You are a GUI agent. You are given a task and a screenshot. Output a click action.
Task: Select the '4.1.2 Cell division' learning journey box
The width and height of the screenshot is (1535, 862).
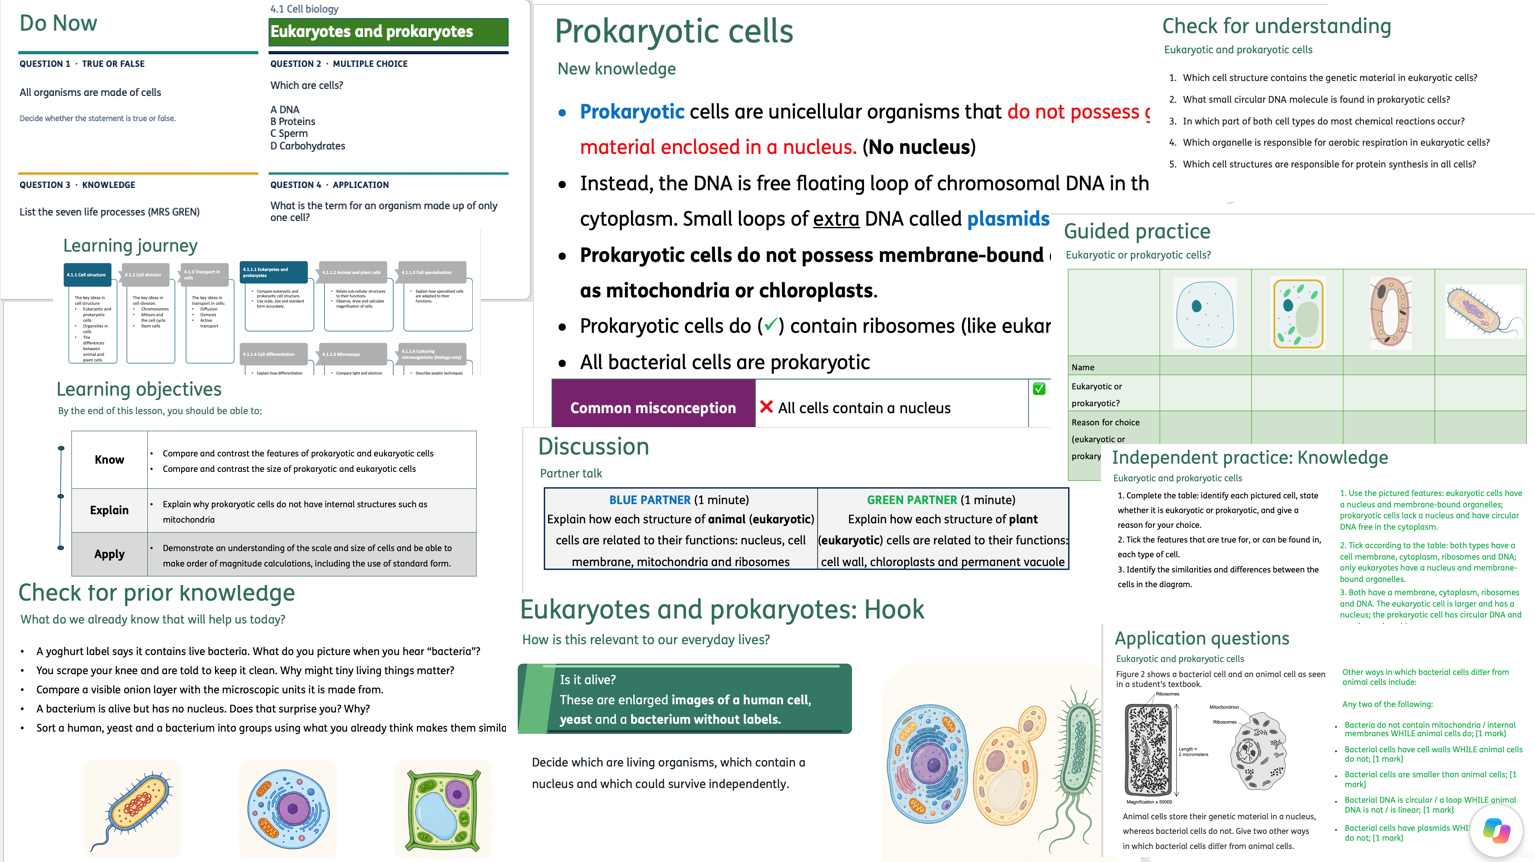click(x=146, y=274)
